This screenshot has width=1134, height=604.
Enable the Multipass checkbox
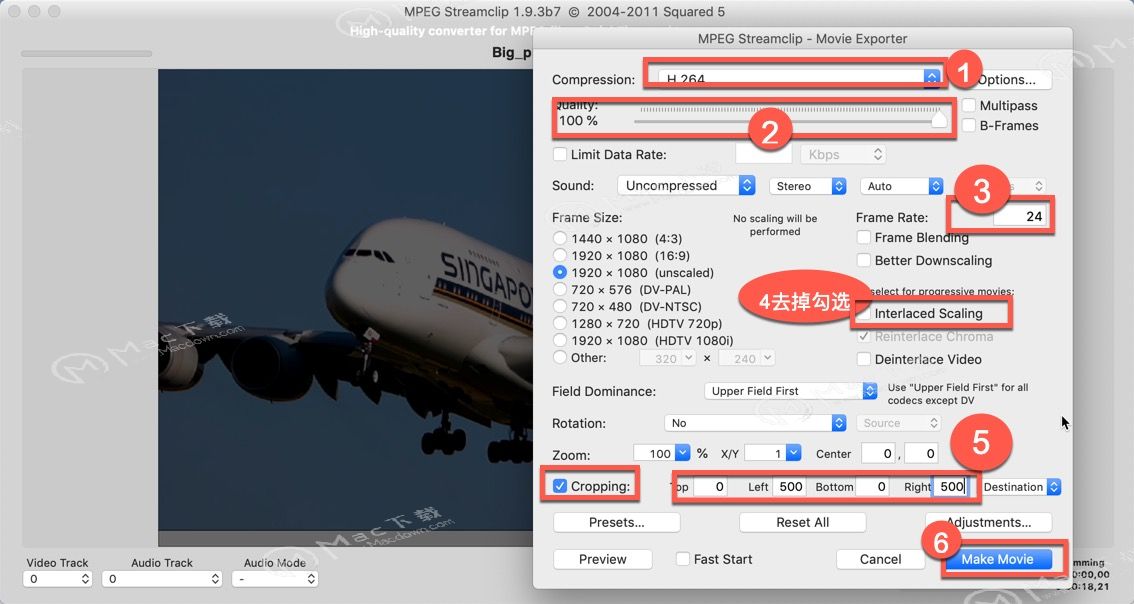(968, 106)
